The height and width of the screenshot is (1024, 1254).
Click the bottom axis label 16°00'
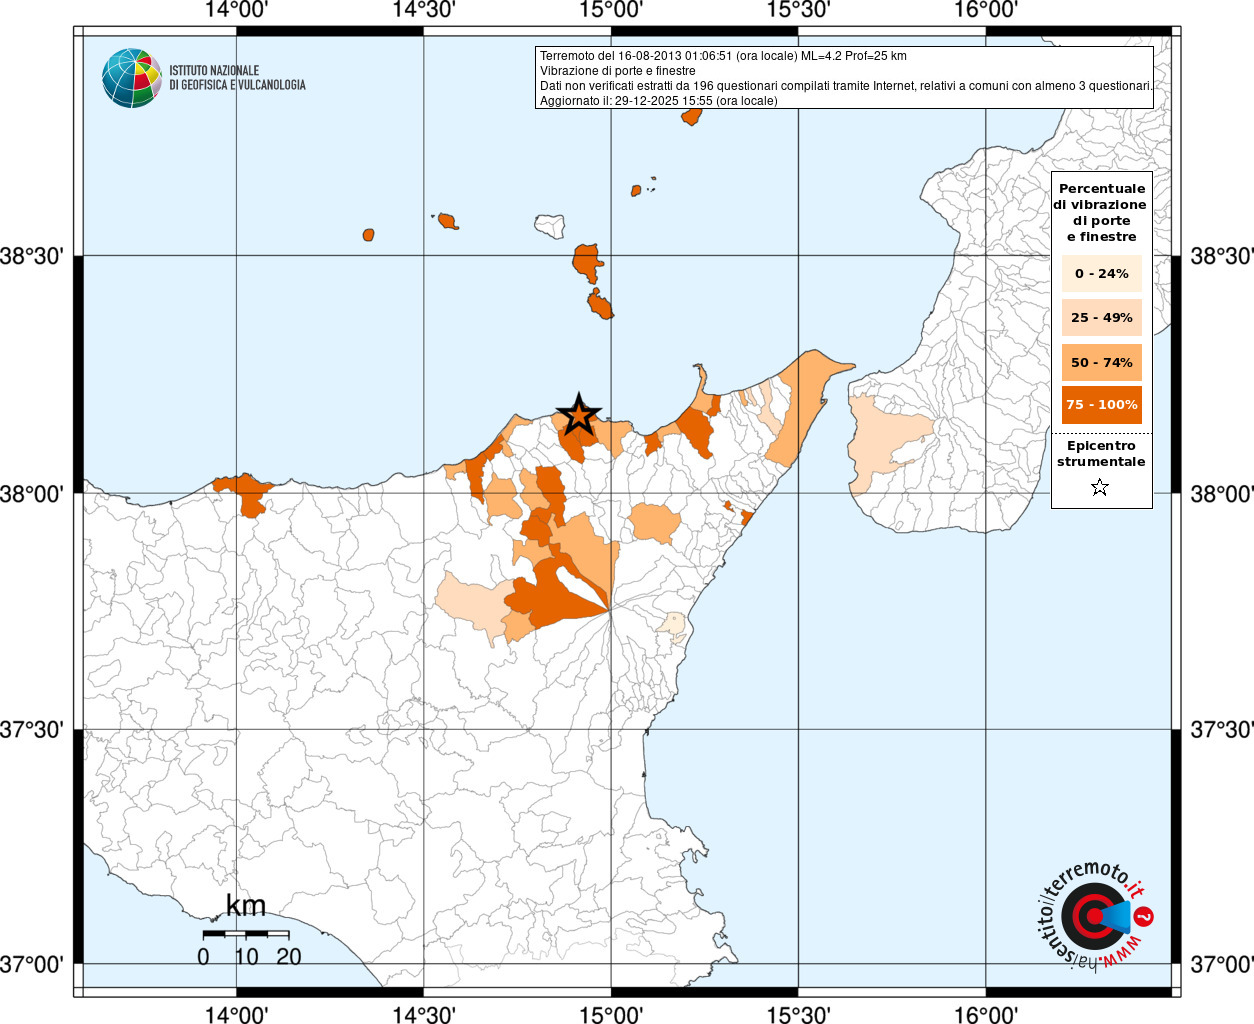click(x=986, y=1015)
